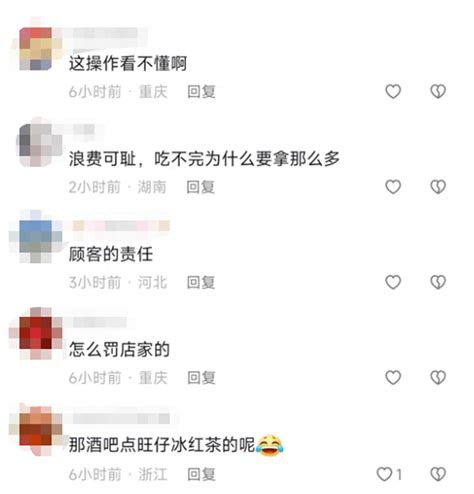Dislike the comment 这操作看不懂啊
Image resolution: width=474 pixels, height=494 pixels.
click(438, 91)
